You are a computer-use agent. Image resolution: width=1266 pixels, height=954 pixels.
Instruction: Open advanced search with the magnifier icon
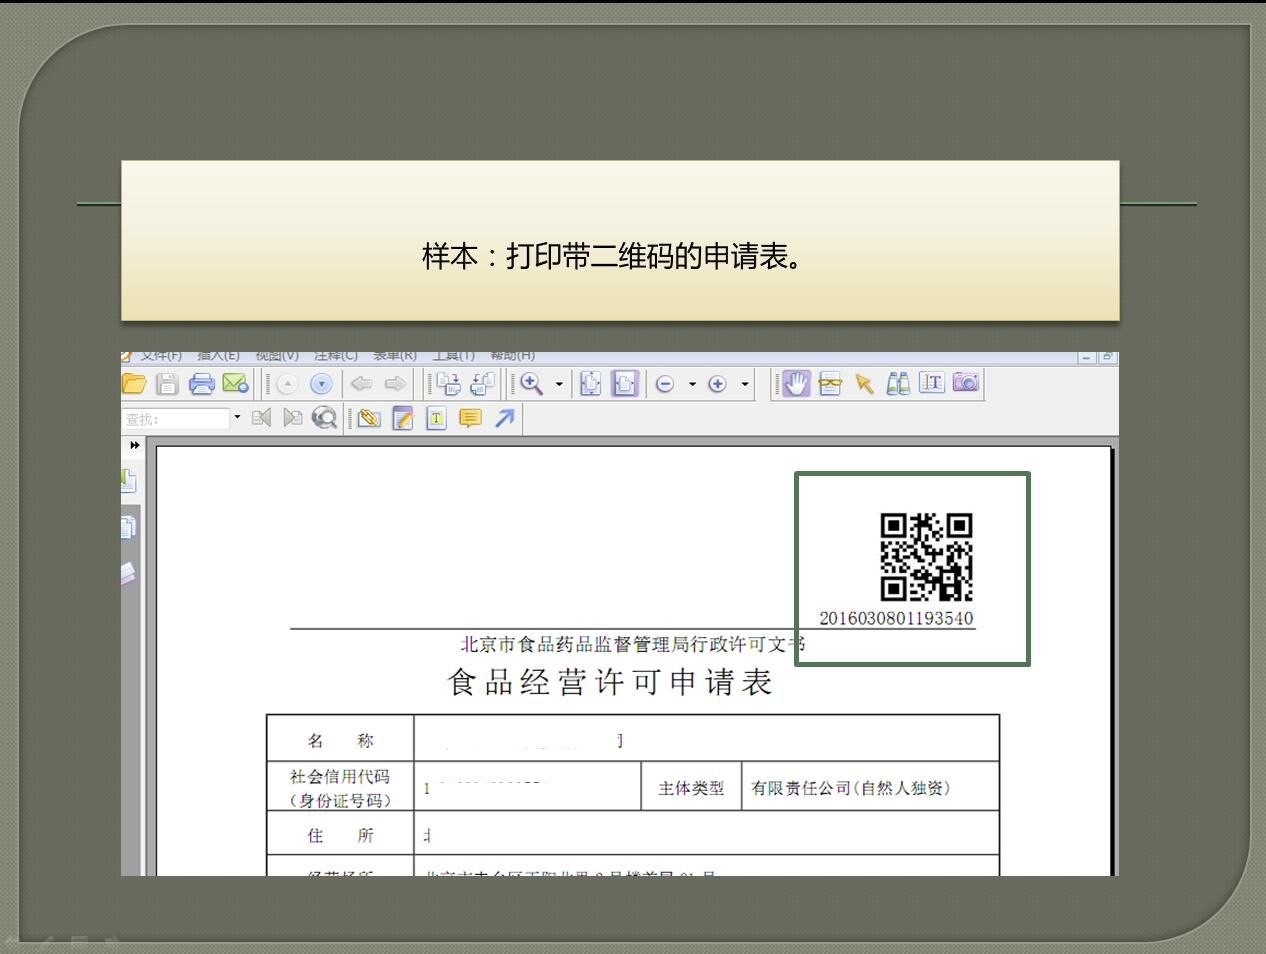324,418
